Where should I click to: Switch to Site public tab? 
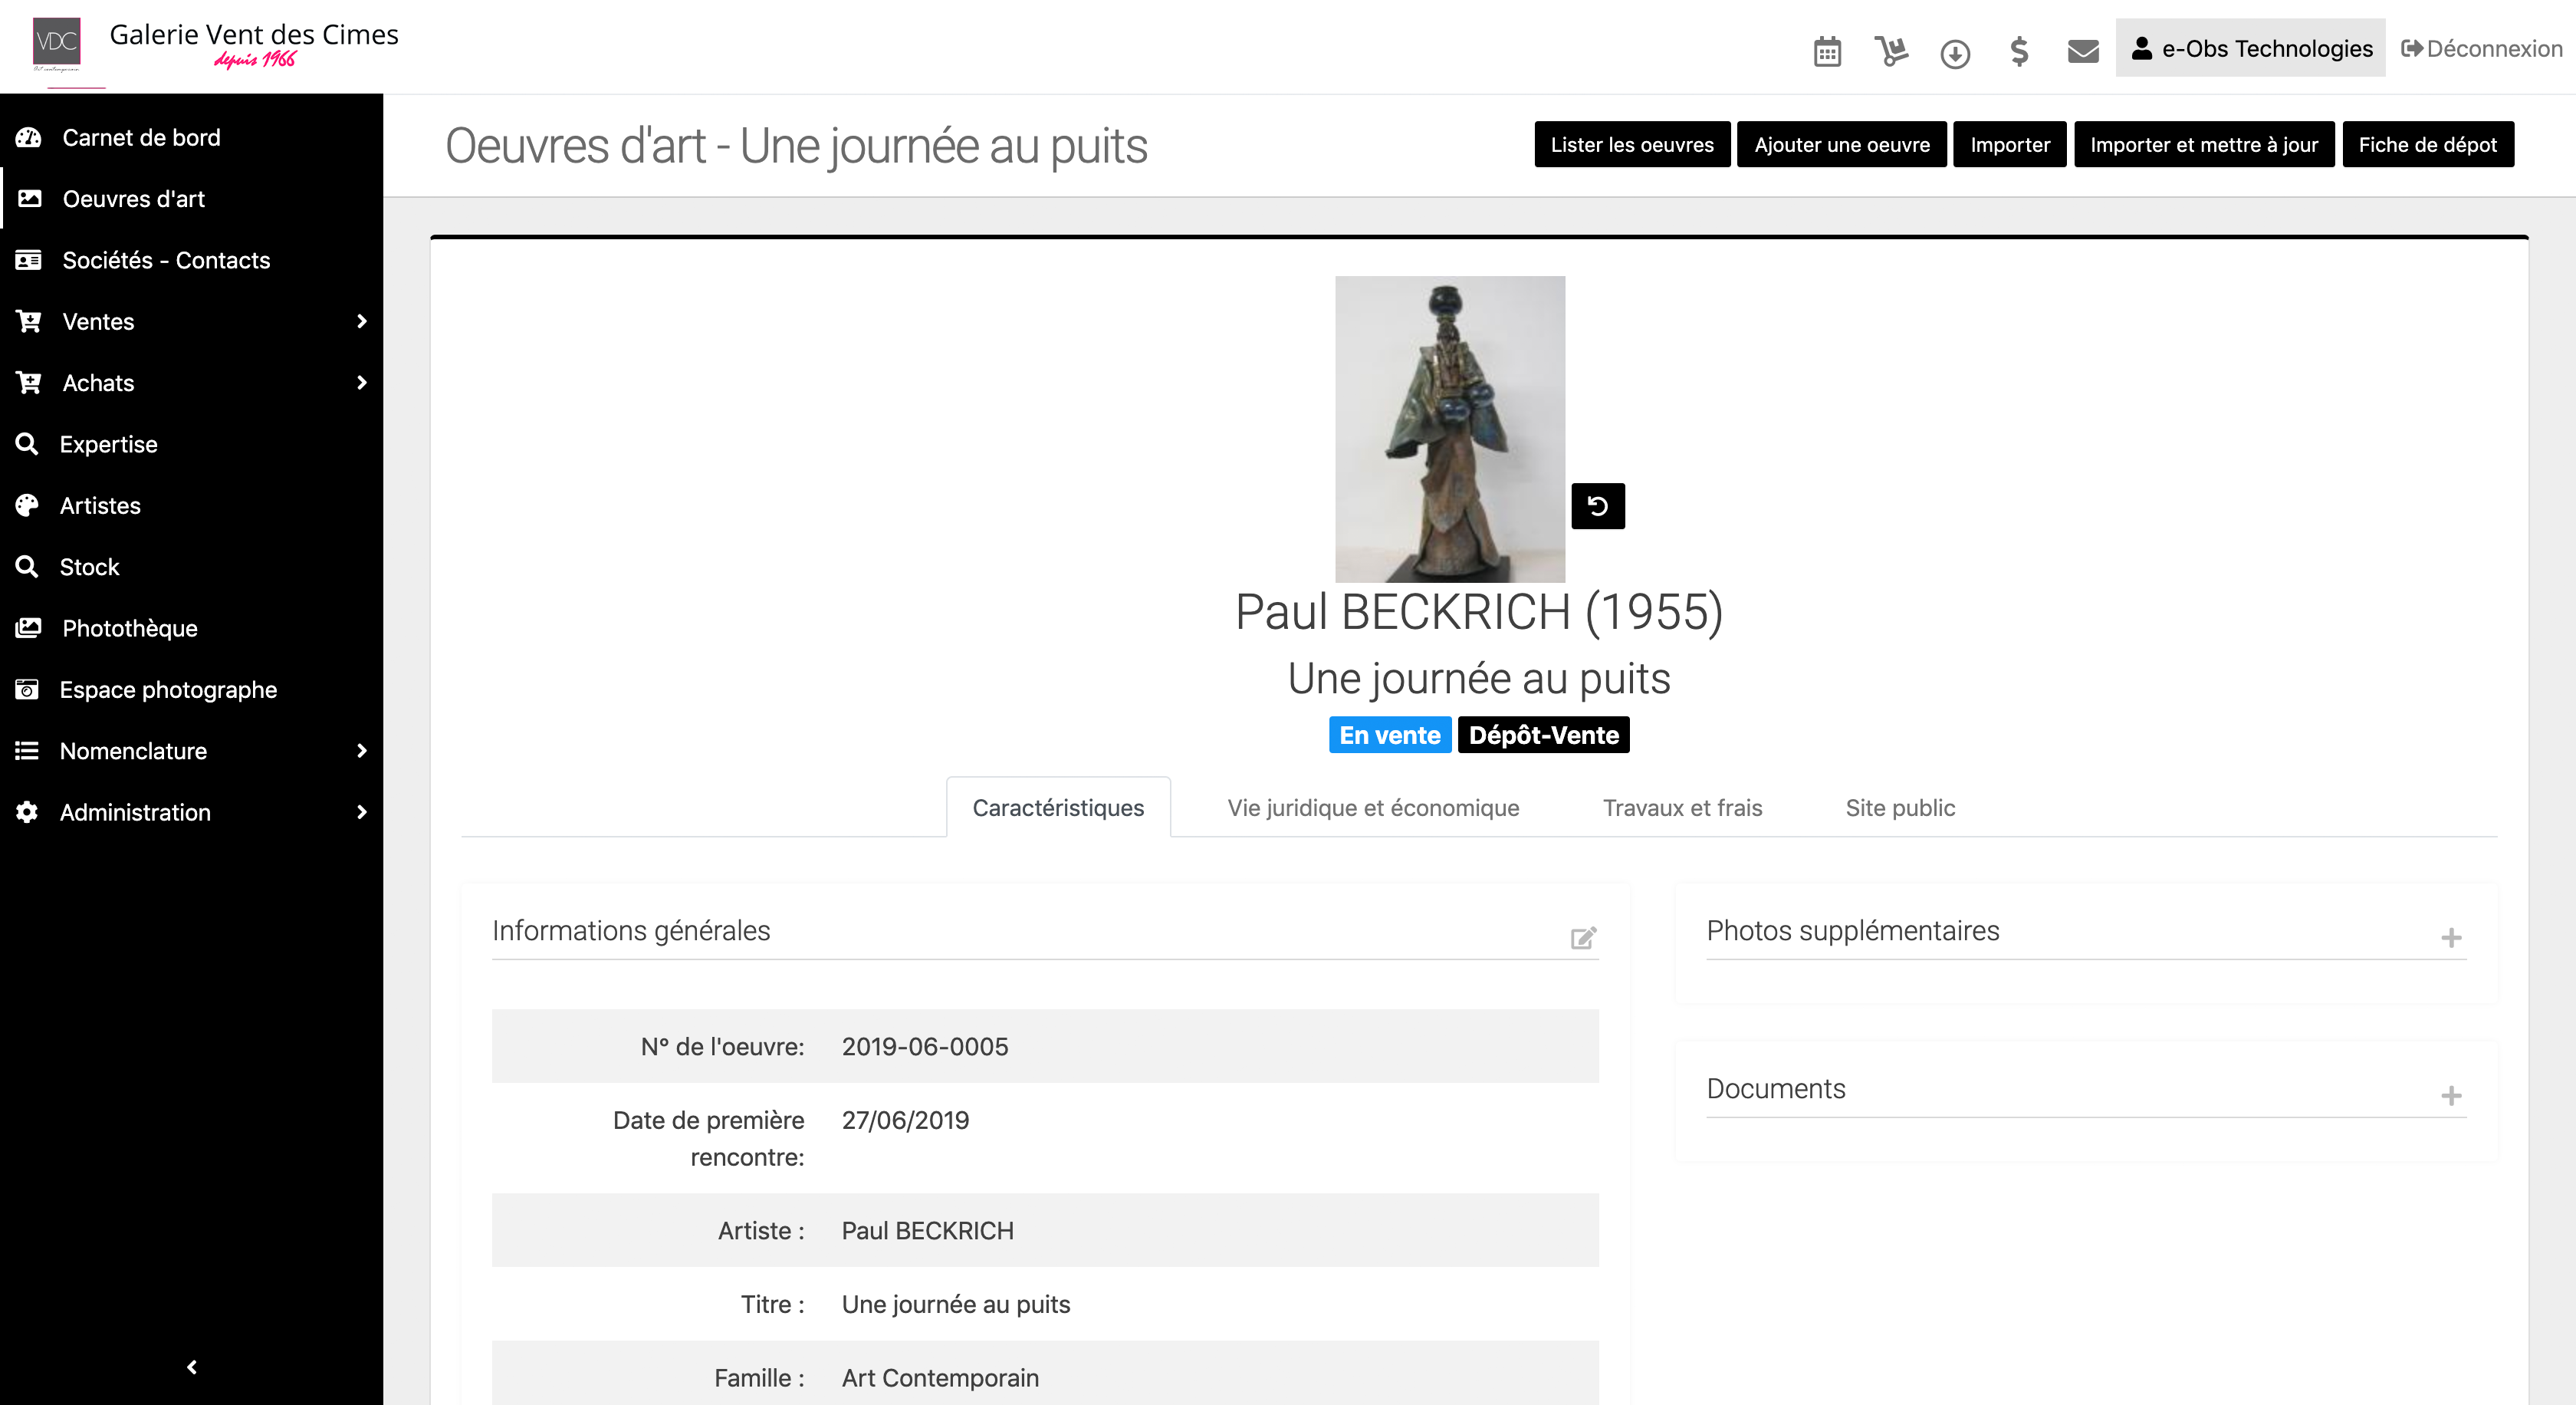[1900, 808]
